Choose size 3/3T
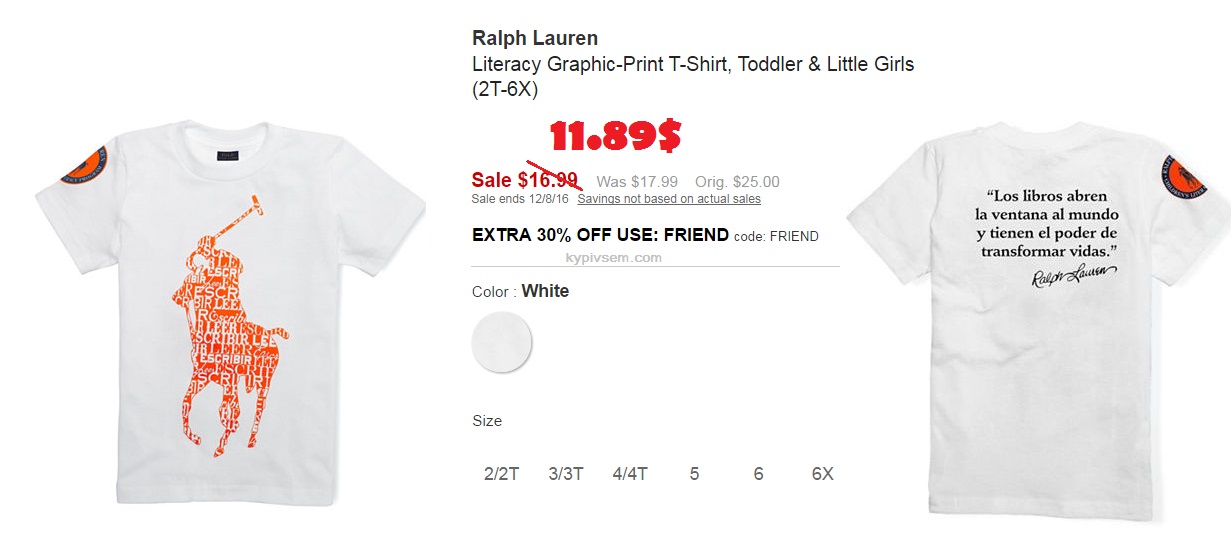 click(566, 474)
